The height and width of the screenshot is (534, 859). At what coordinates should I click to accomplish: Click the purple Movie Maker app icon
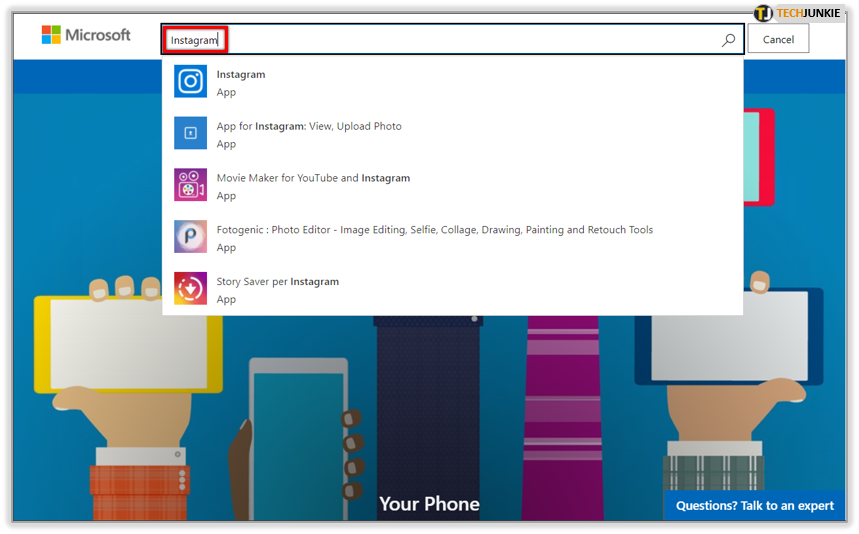(x=190, y=185)
